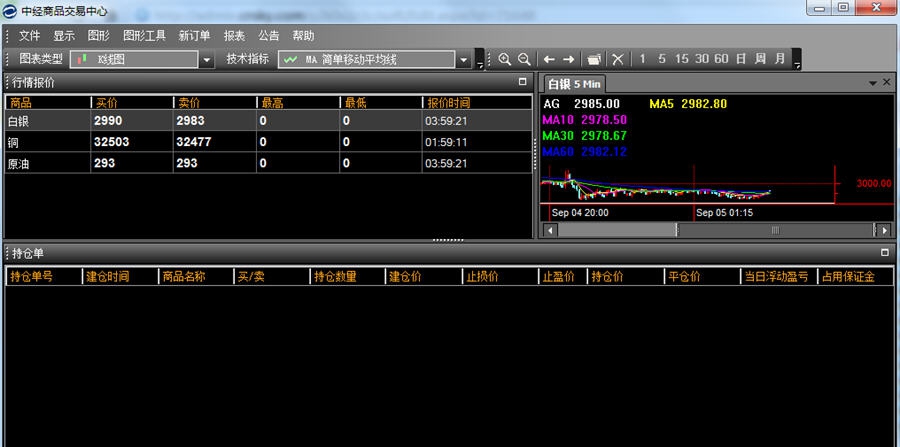This screenshot has height=447, width=900.
Task: Select the 15 minute timeframe button
Action: coord(682,59)
